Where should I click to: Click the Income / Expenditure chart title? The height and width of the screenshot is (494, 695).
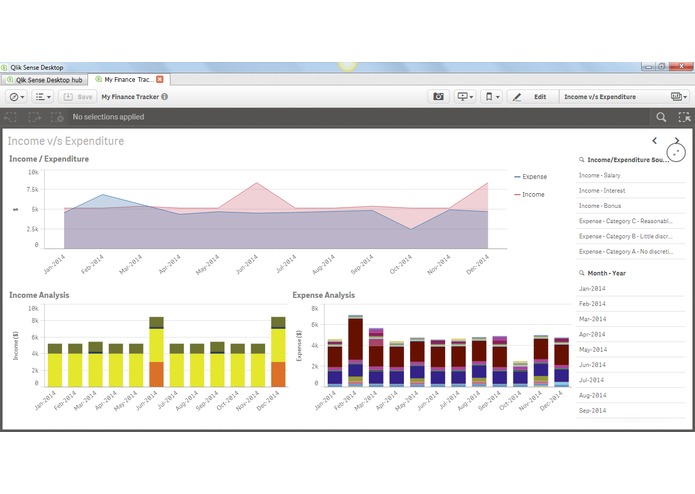49,159
